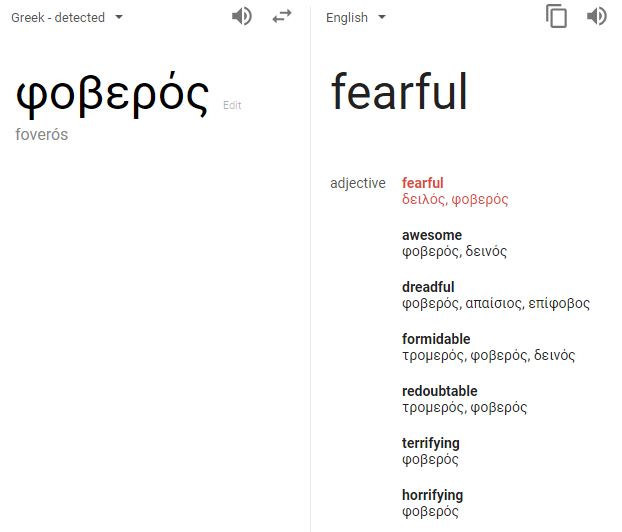Select the red fearful dictionary entry
Image resolution: width=622 pixels, height=532 pixels.
pos(422,183)
